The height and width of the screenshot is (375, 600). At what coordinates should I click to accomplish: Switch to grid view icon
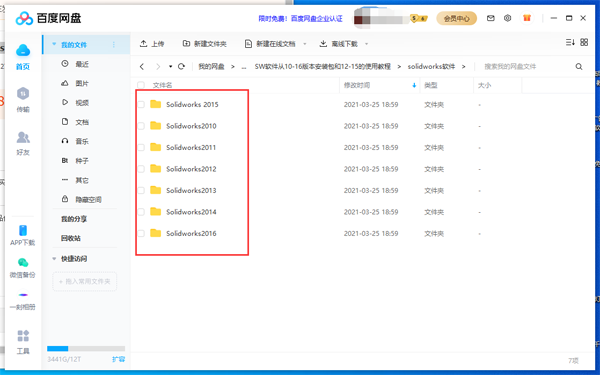tap(584, 42)
